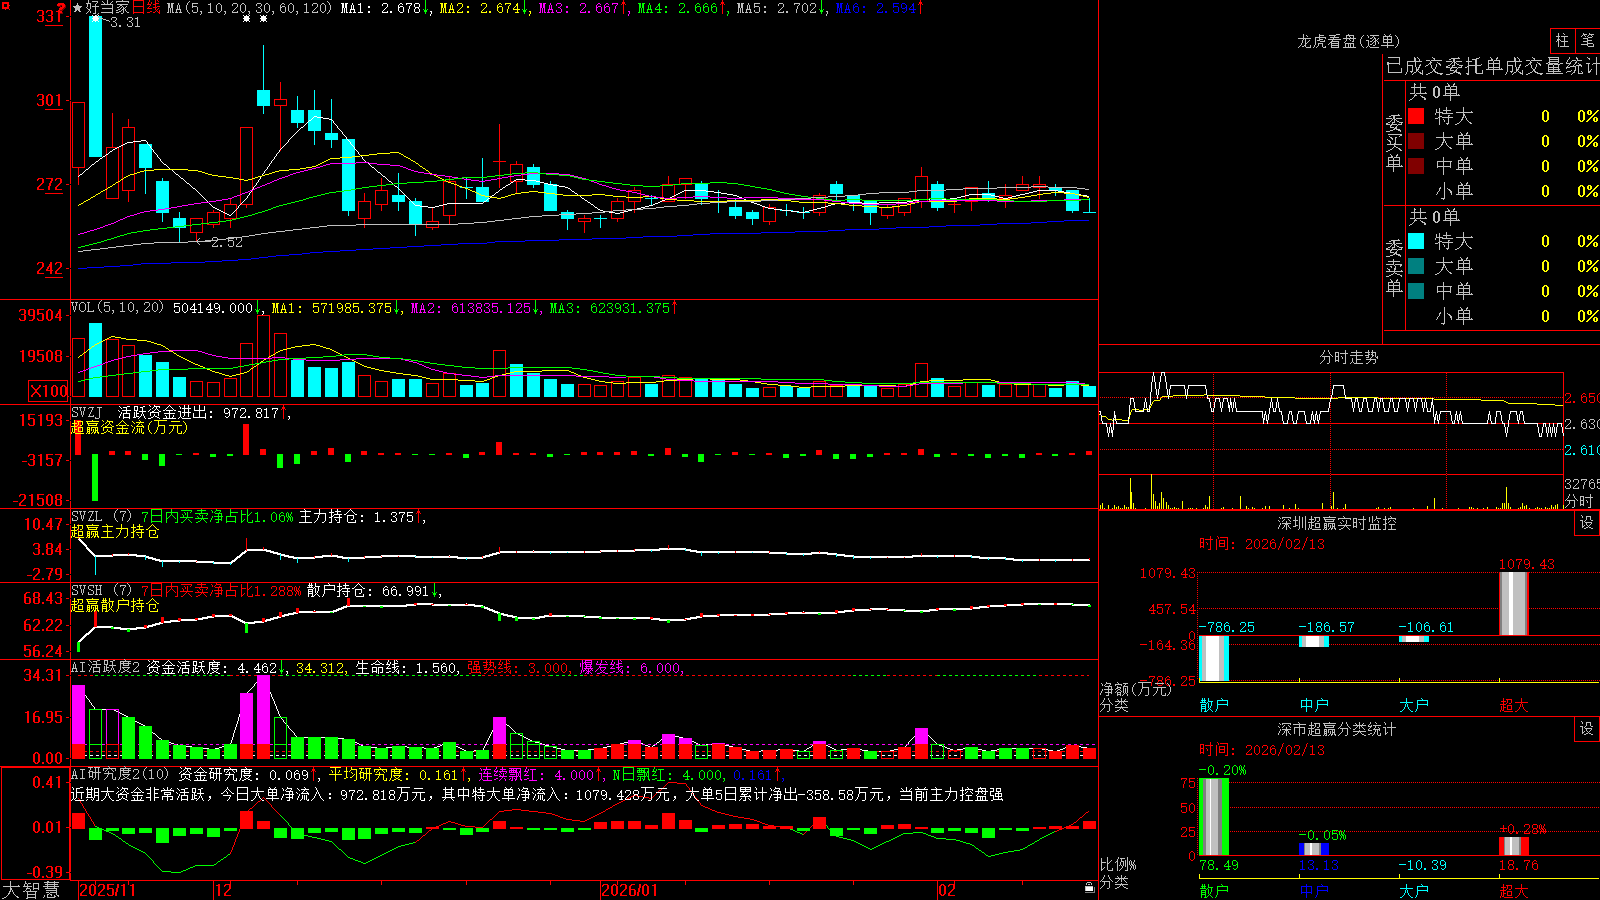The width and height of the screenshot is (1600, 900).
Task: Click the 超大 18.76 bar in 分类统计
Action: (1514, 846)
